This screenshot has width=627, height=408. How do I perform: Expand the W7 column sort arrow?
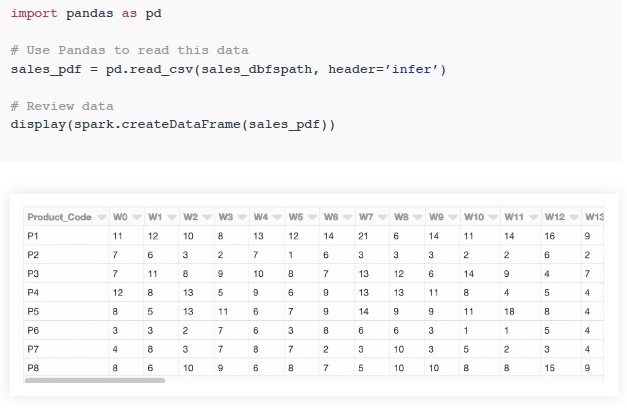pyautogui.click(x=383, y=217)
